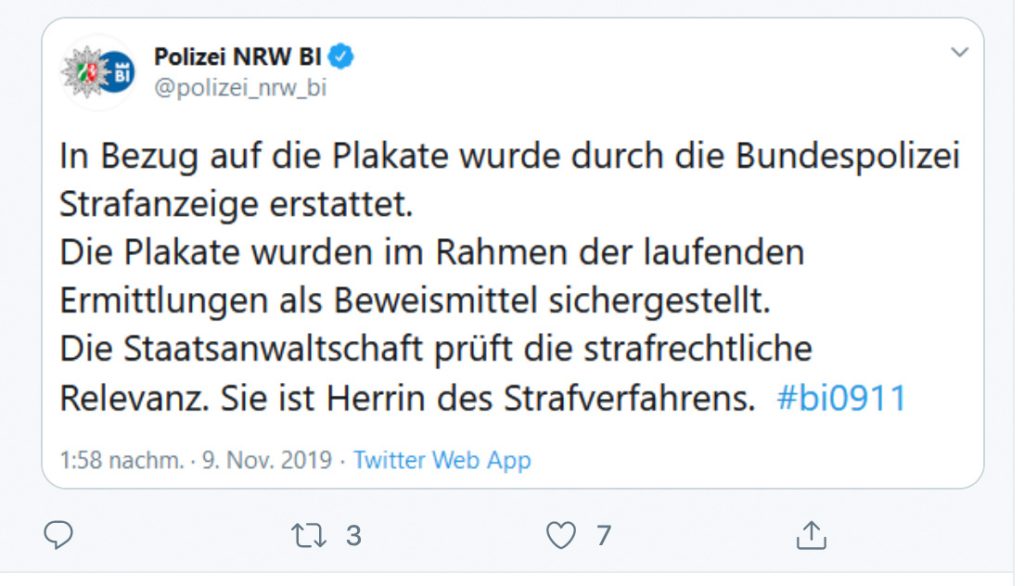Like the tweet with the heart icon

pyautogui.click(x=561, y=536)
